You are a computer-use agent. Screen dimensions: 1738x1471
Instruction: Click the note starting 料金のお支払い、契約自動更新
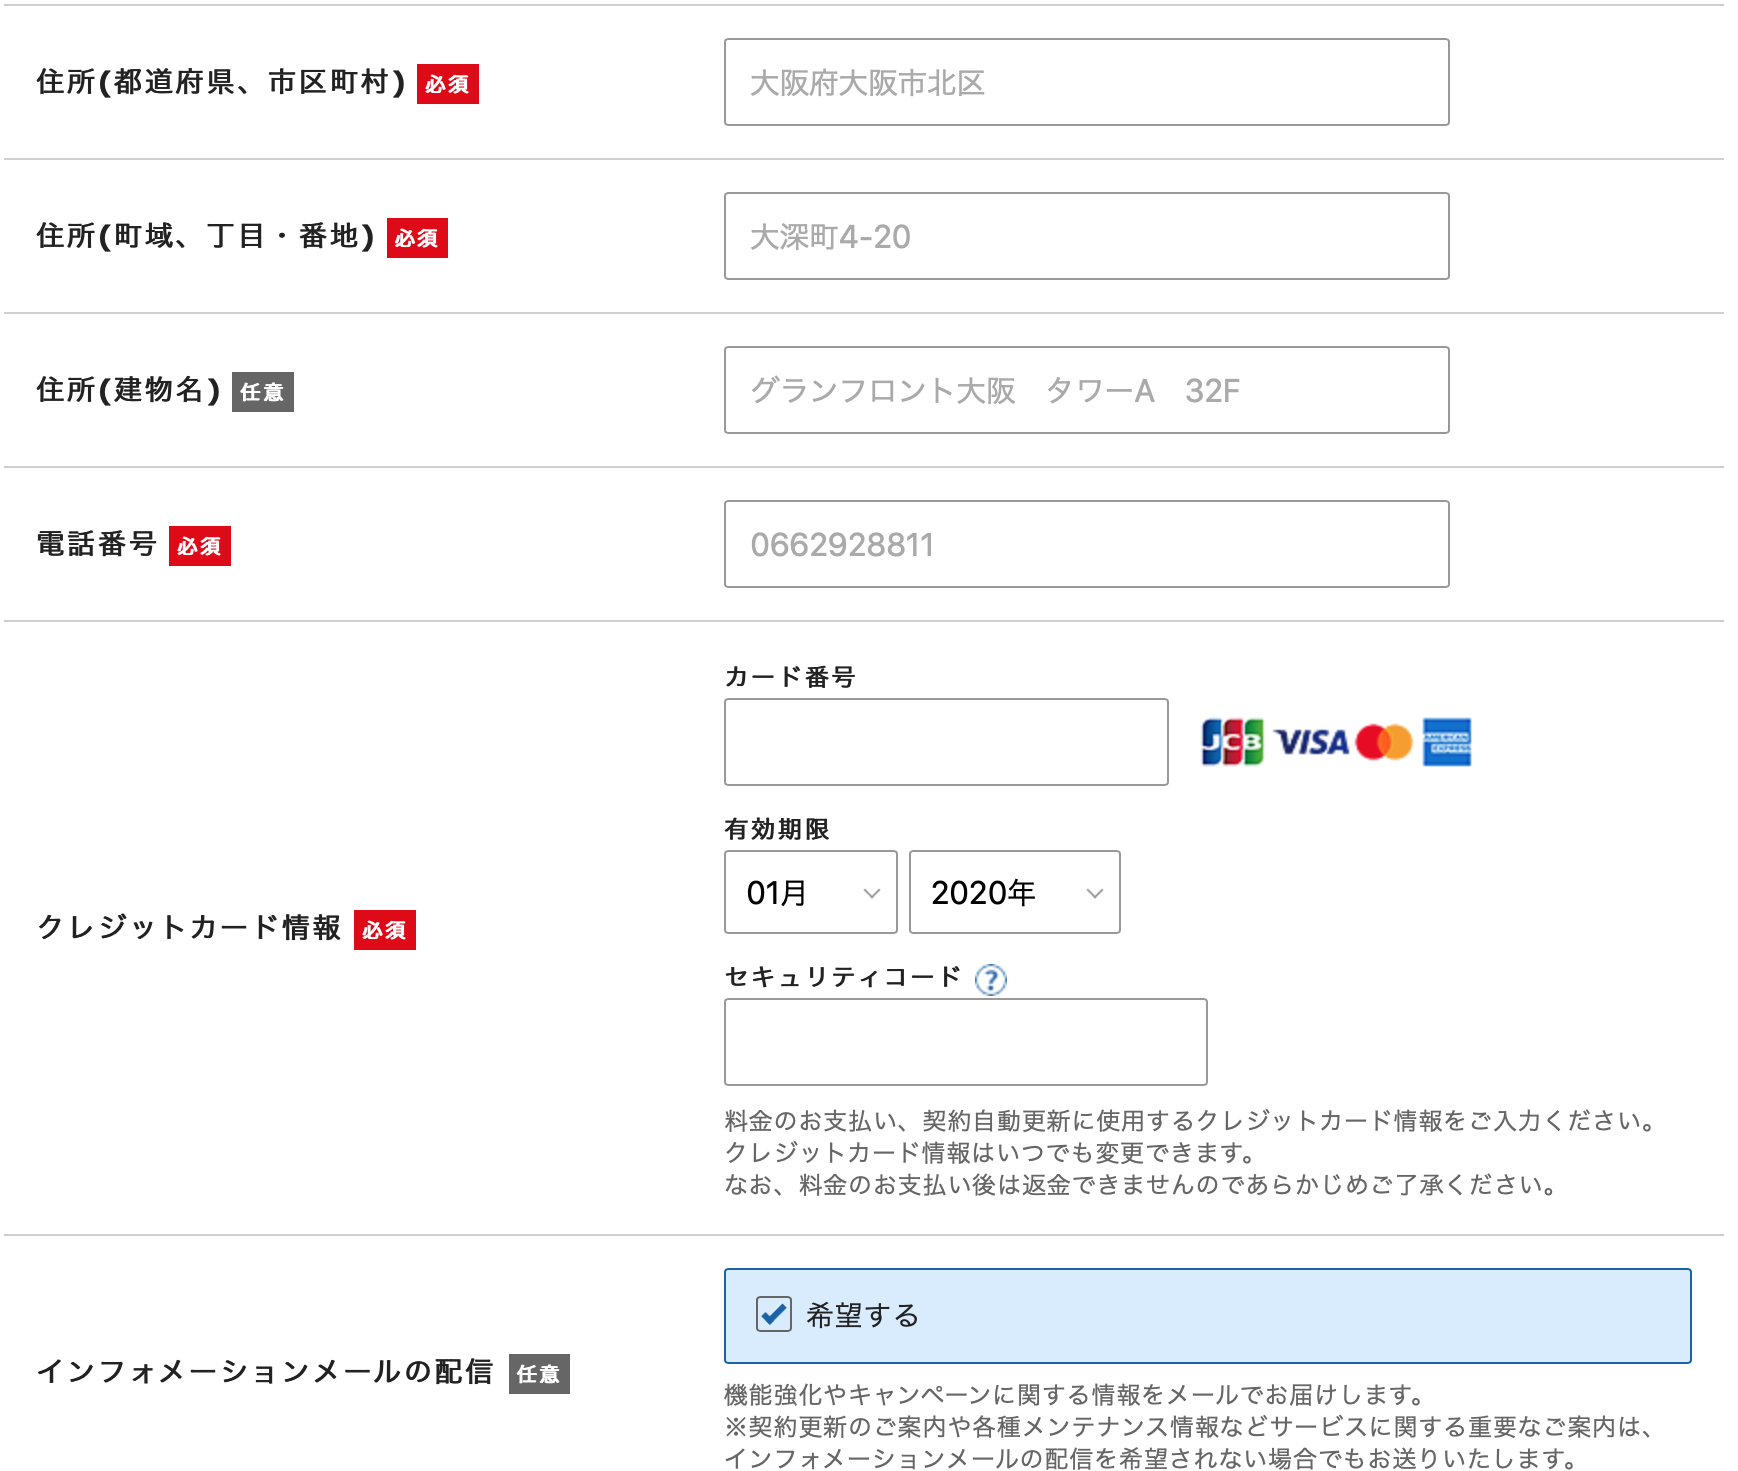1192,1120
